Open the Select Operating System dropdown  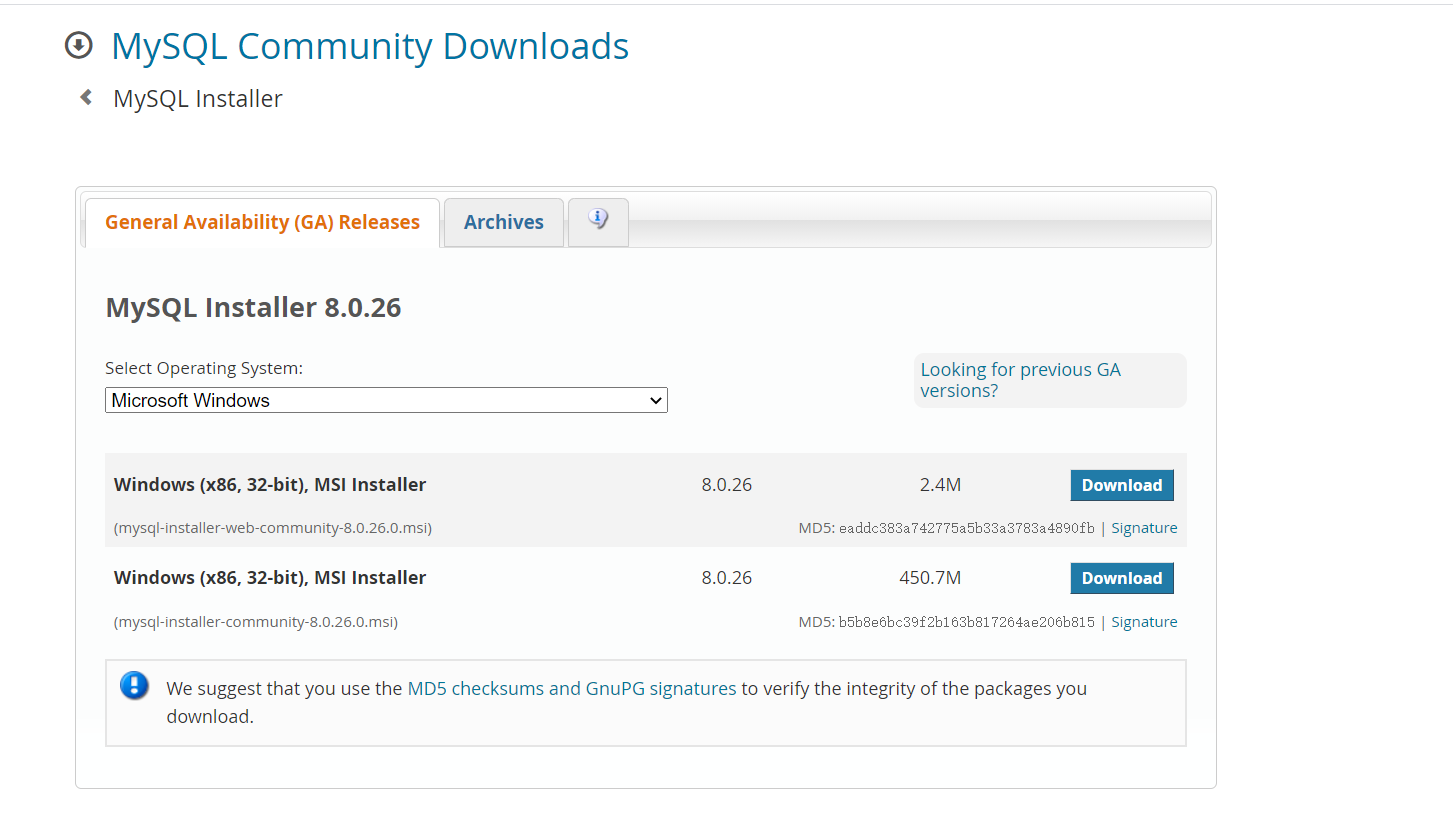[386, 400]
